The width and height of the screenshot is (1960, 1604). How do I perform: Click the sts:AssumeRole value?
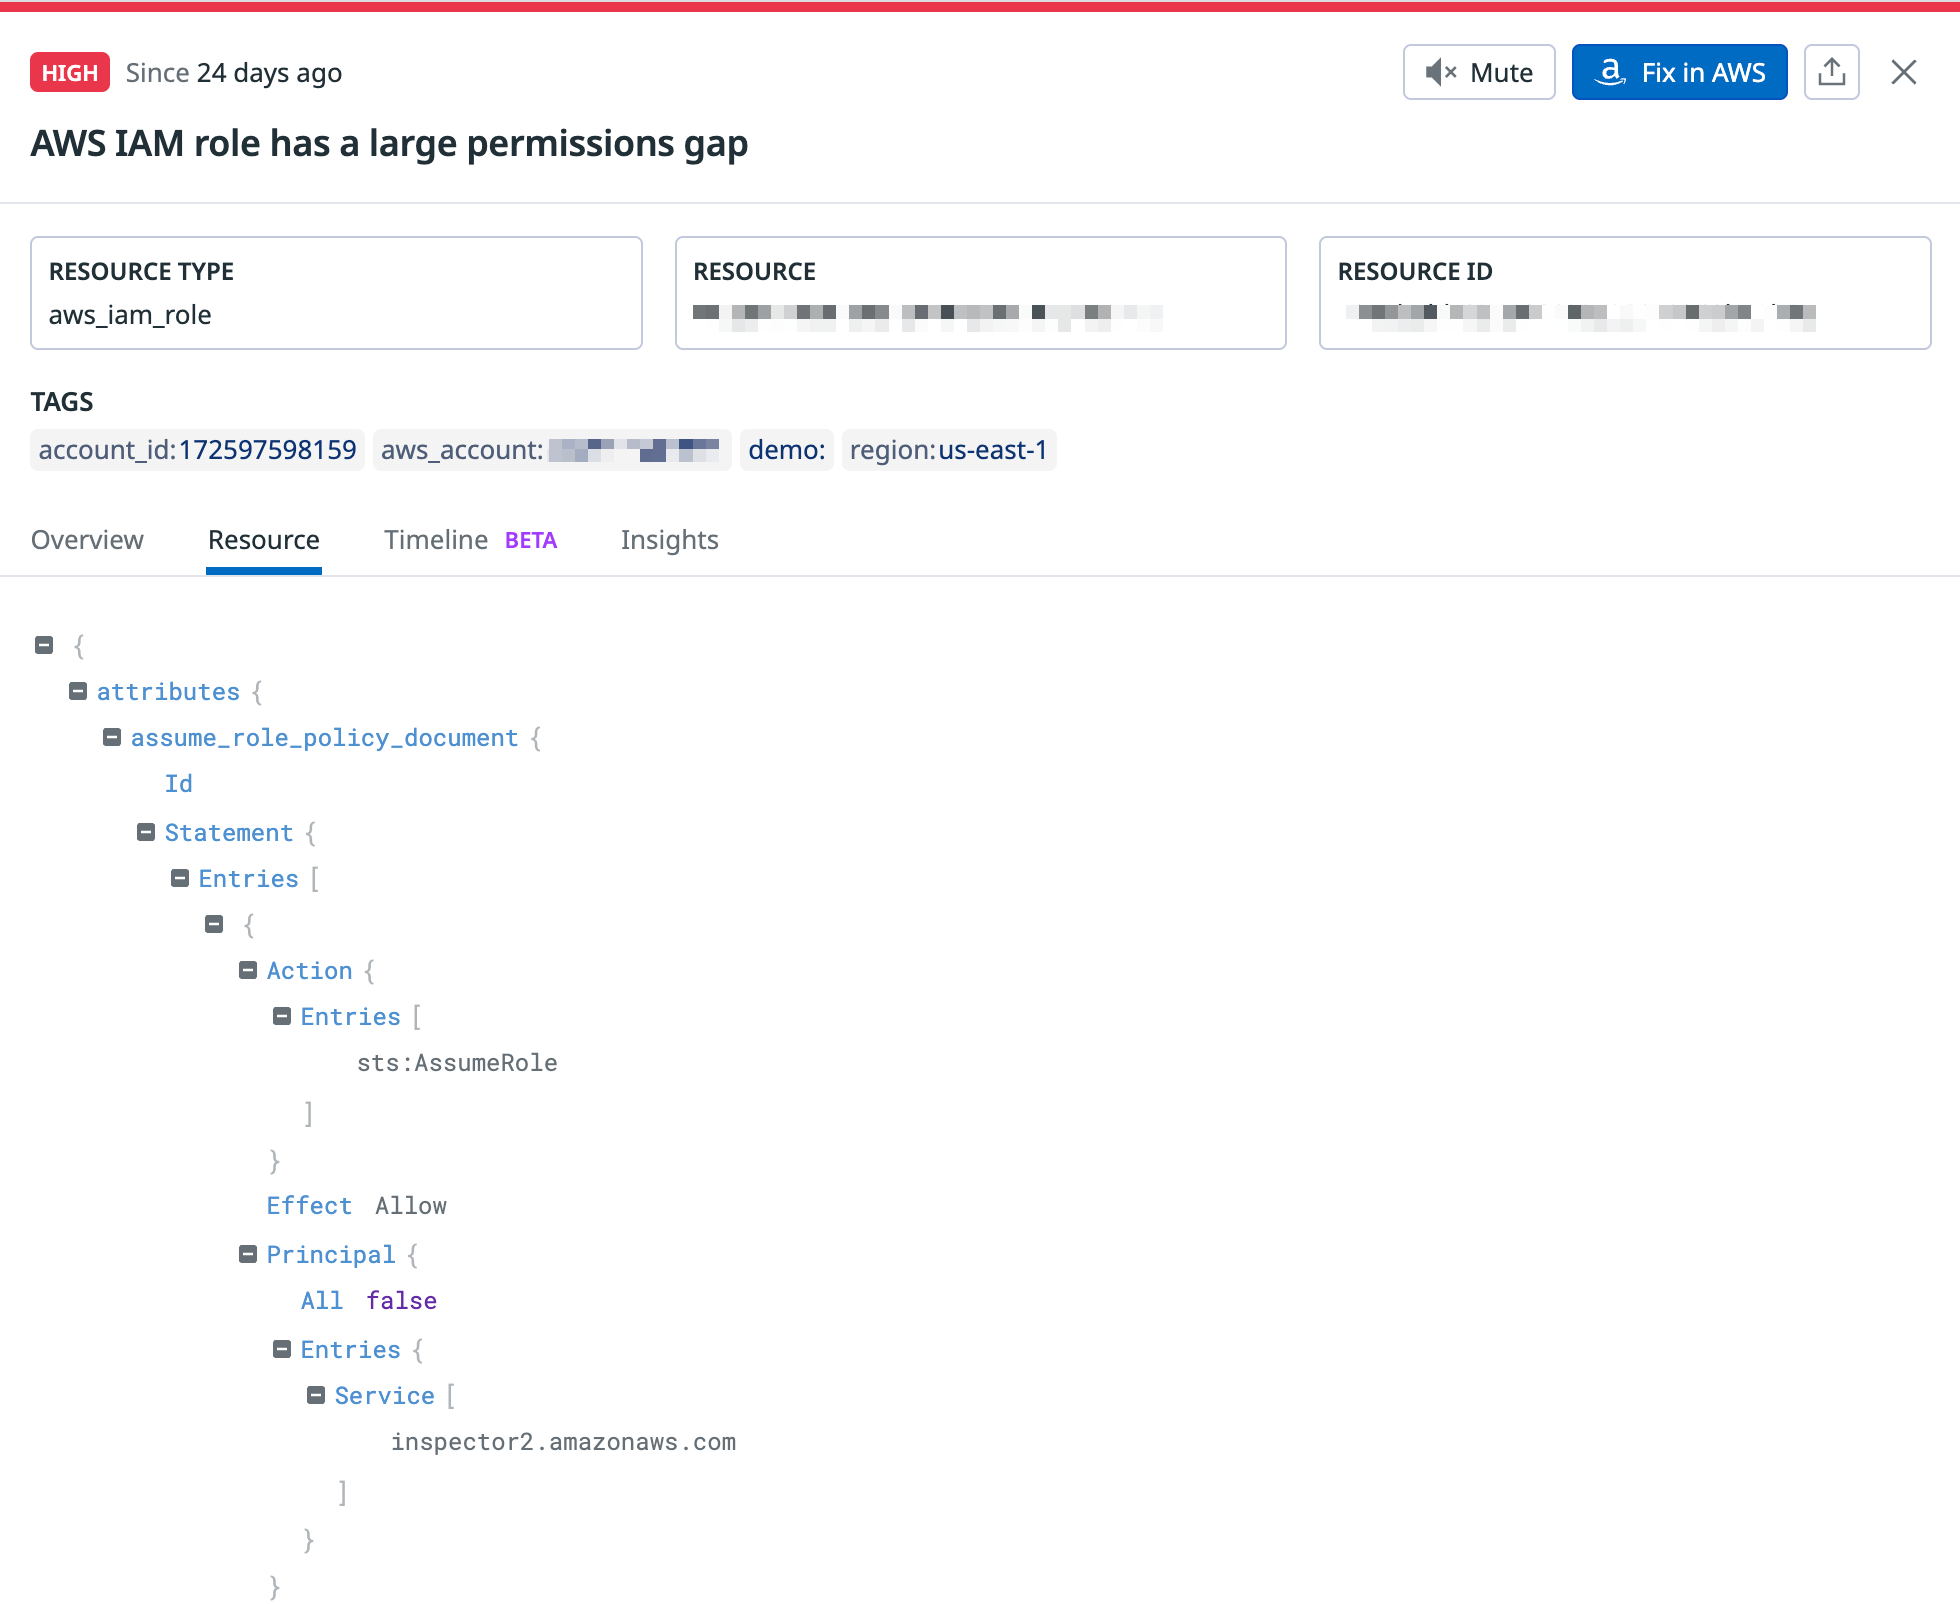coord(457,1063)
